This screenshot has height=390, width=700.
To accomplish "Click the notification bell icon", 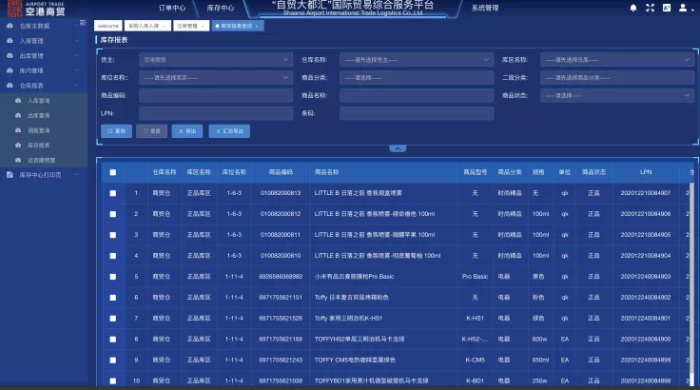I will pyautogui.click(x=633, y=8).
